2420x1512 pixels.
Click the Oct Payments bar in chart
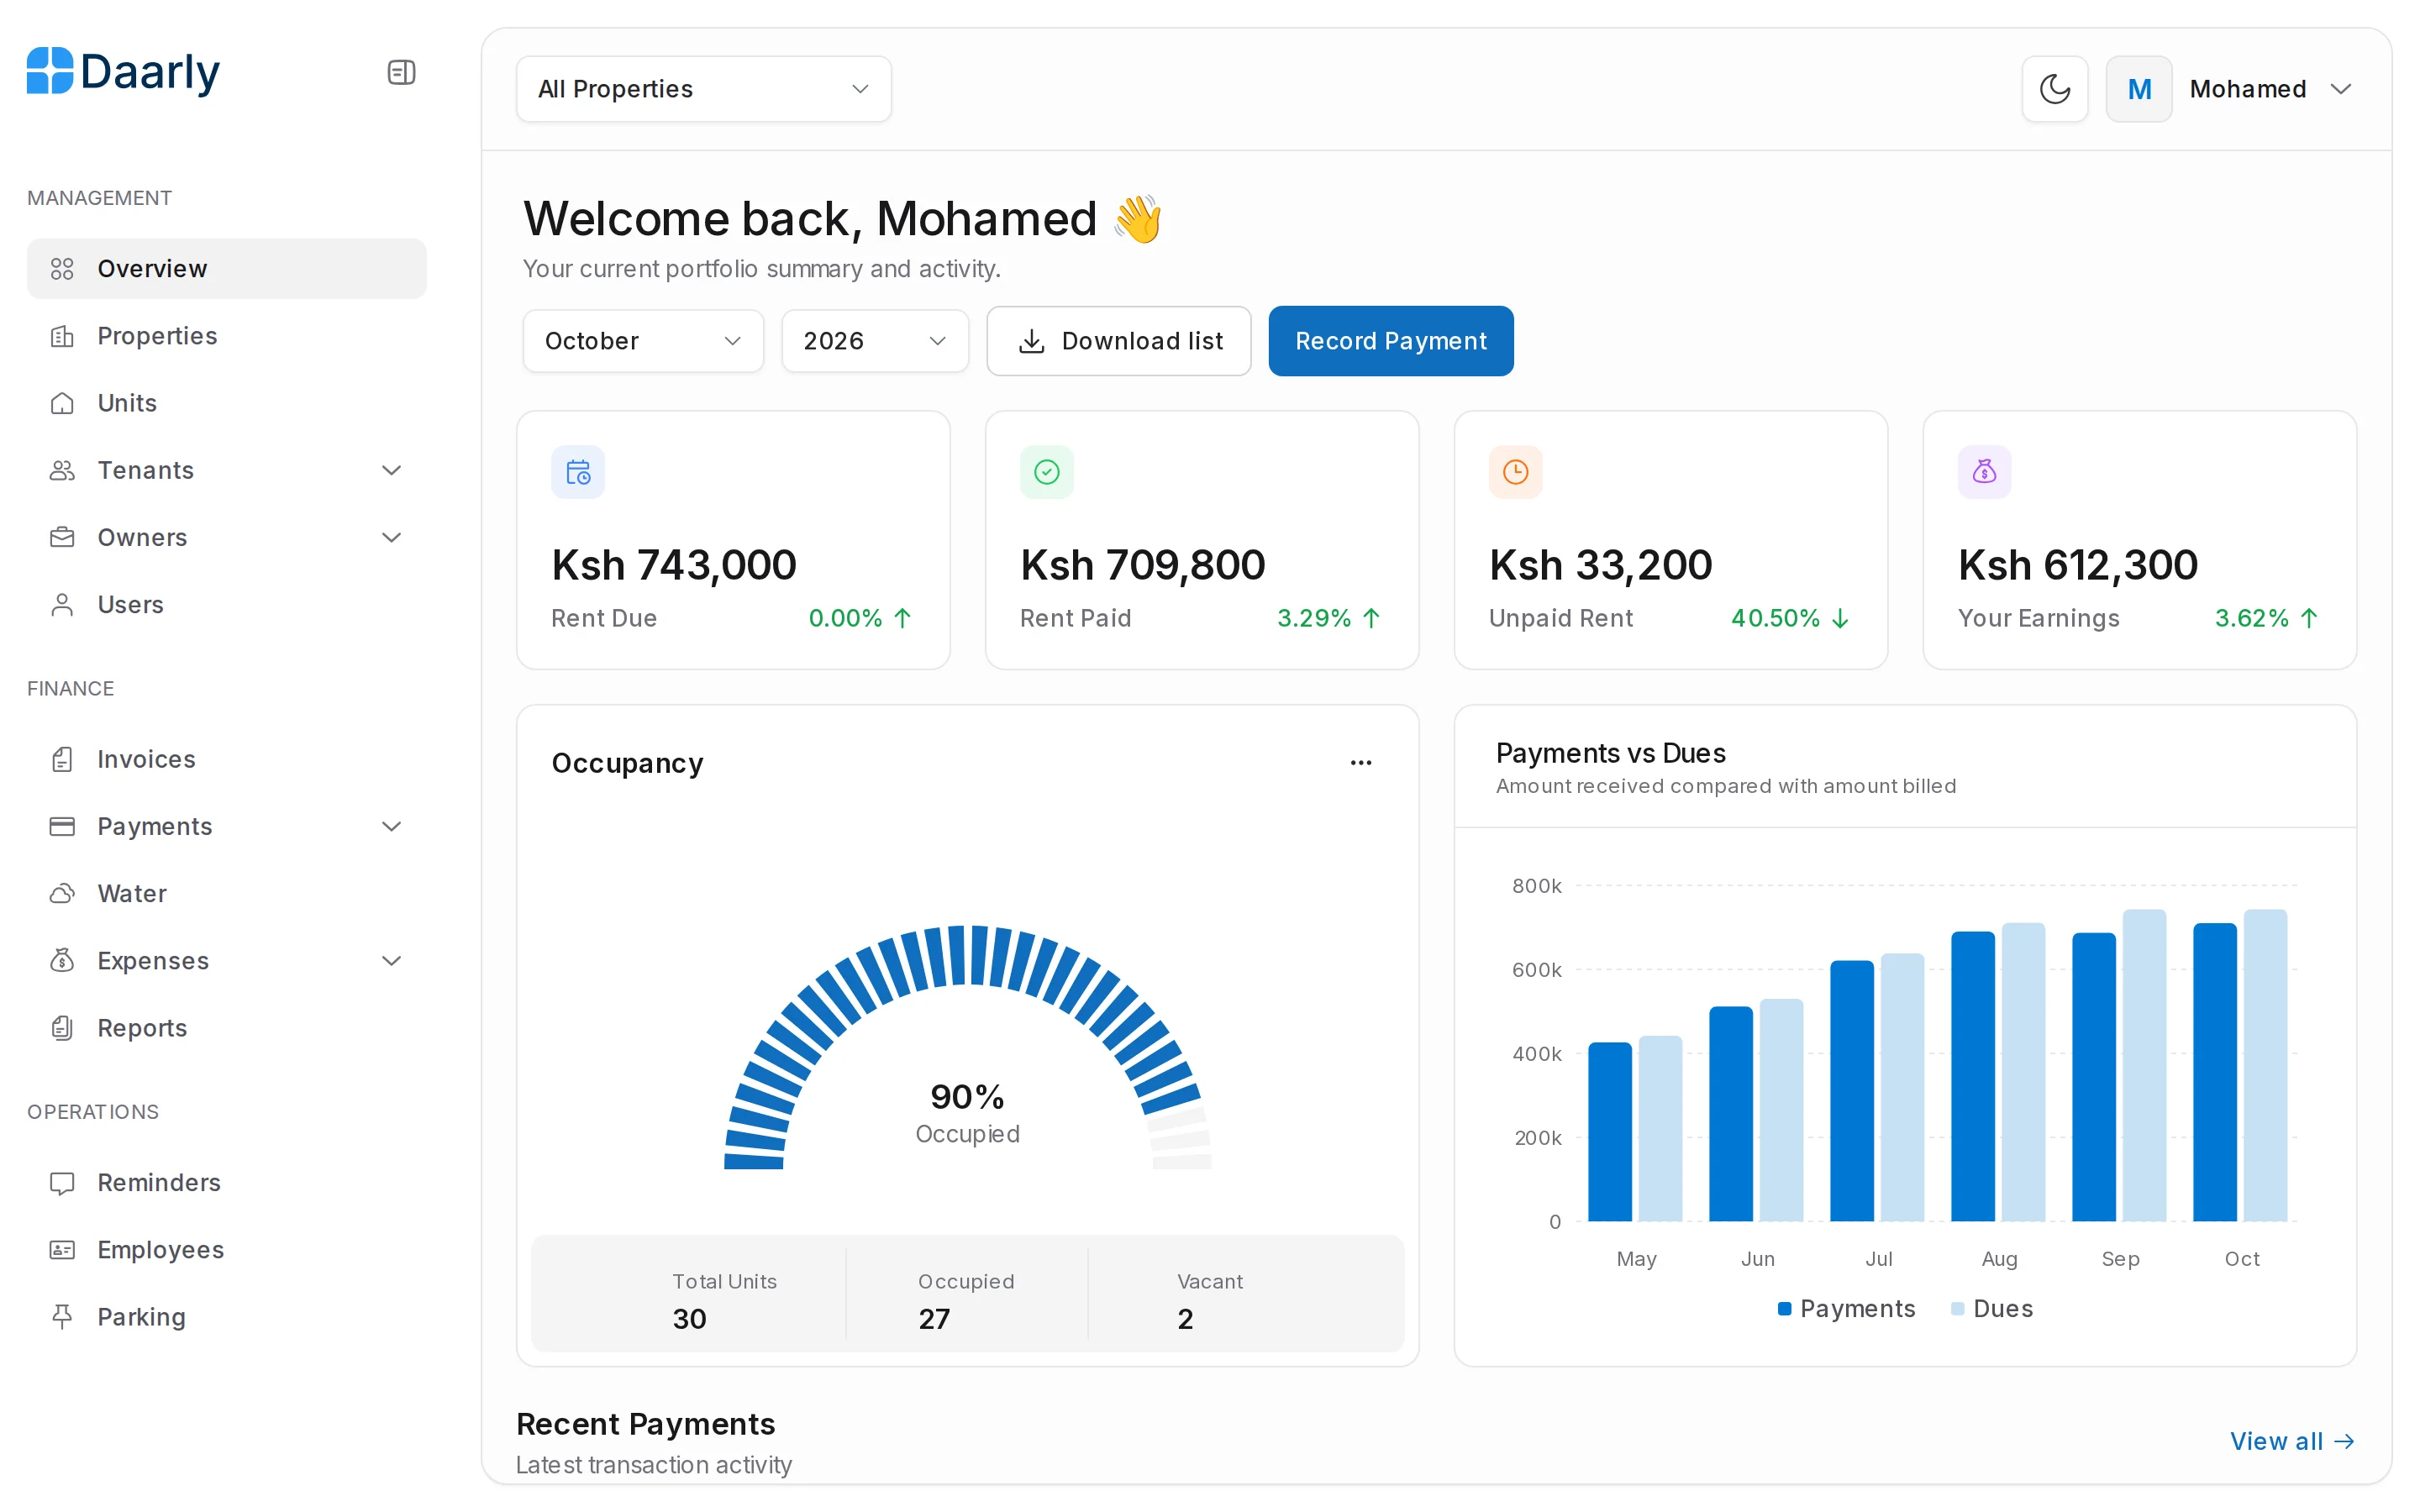(2214, 1072)
